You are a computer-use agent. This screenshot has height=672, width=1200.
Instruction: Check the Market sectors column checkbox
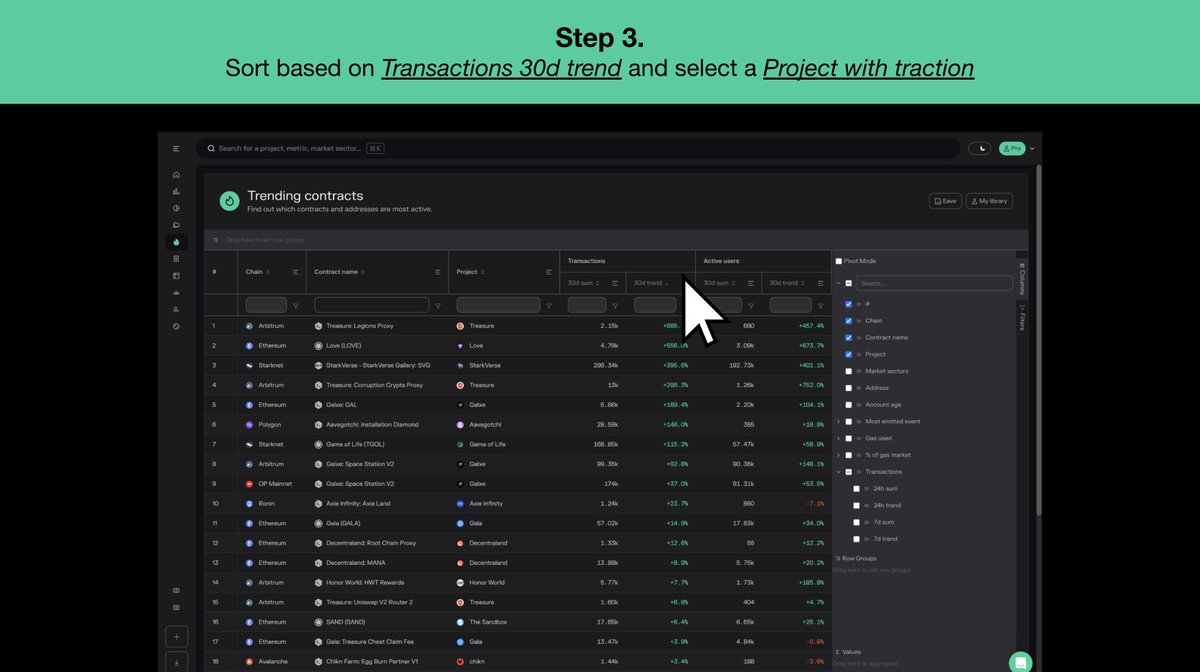(848, 371)
